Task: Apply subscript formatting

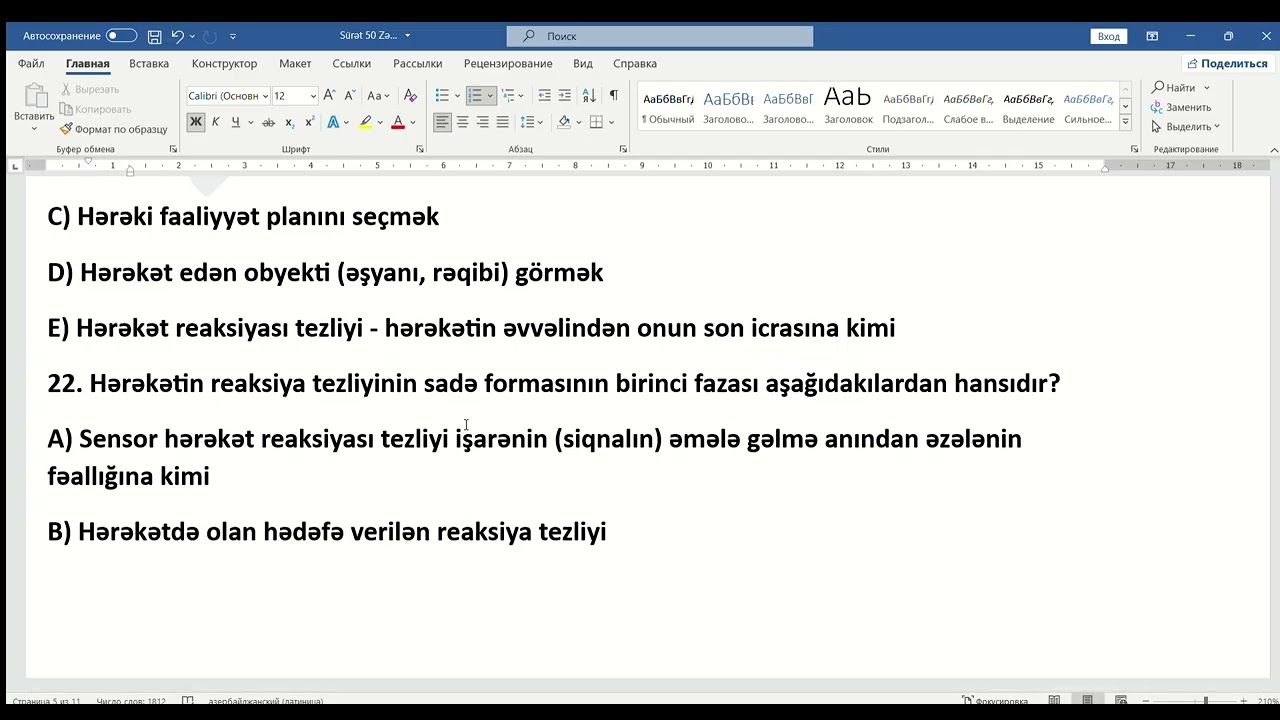Action: tap(289, 122)
